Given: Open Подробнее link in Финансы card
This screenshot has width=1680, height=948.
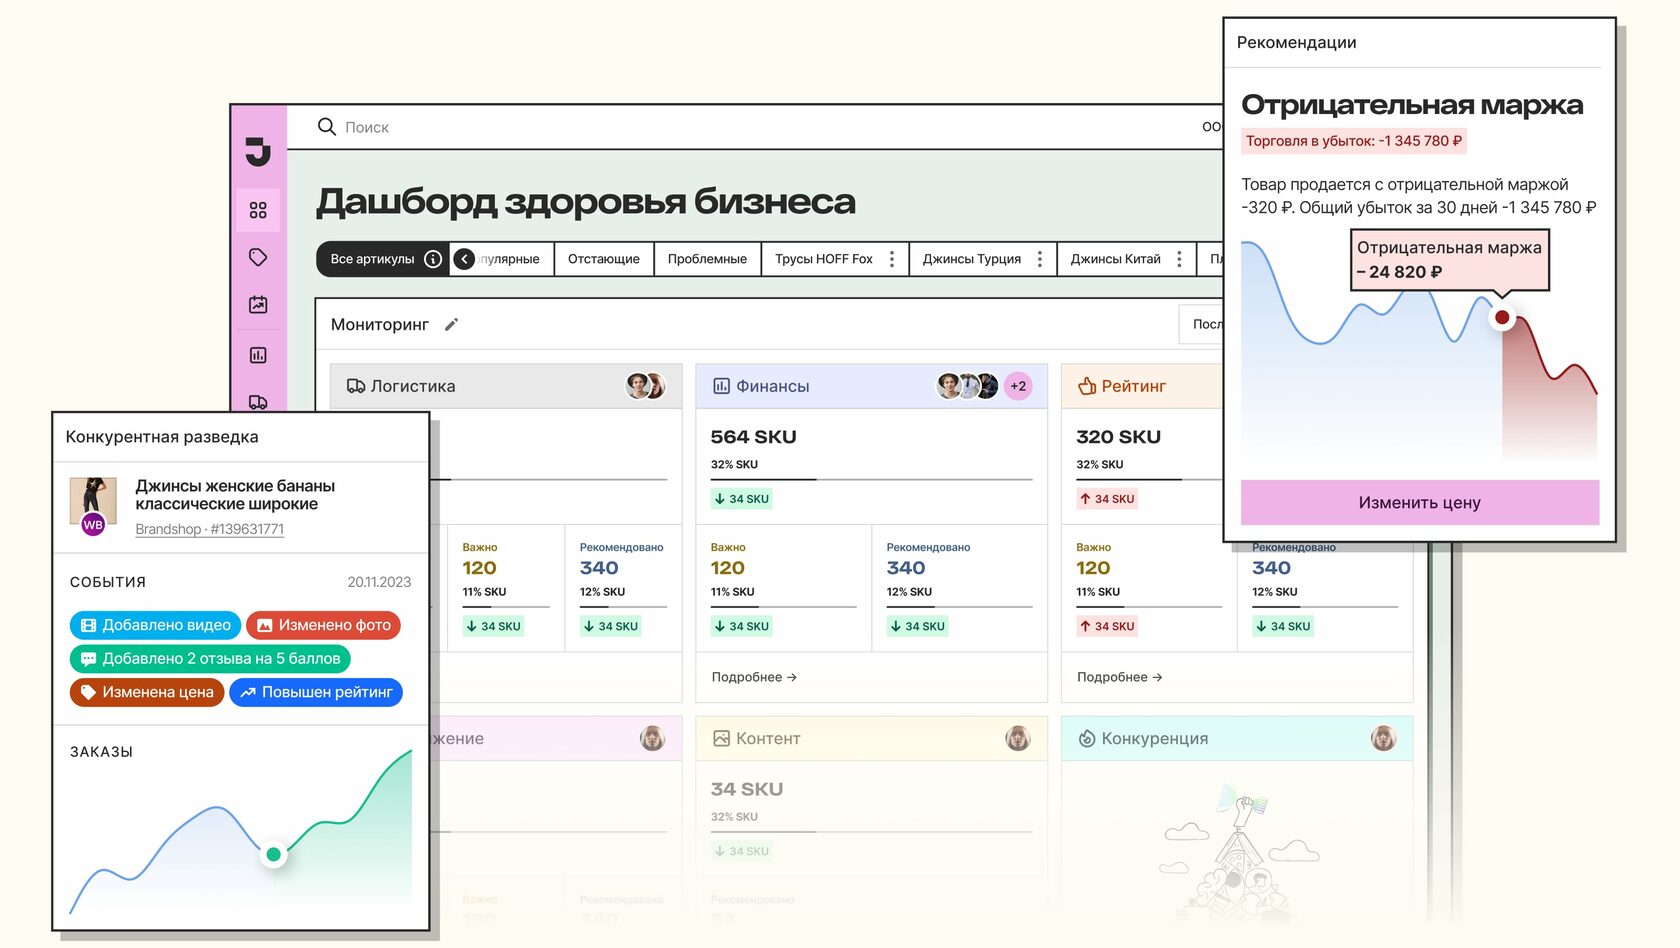Looking at the screenshot, I should [x=754, y=677].
